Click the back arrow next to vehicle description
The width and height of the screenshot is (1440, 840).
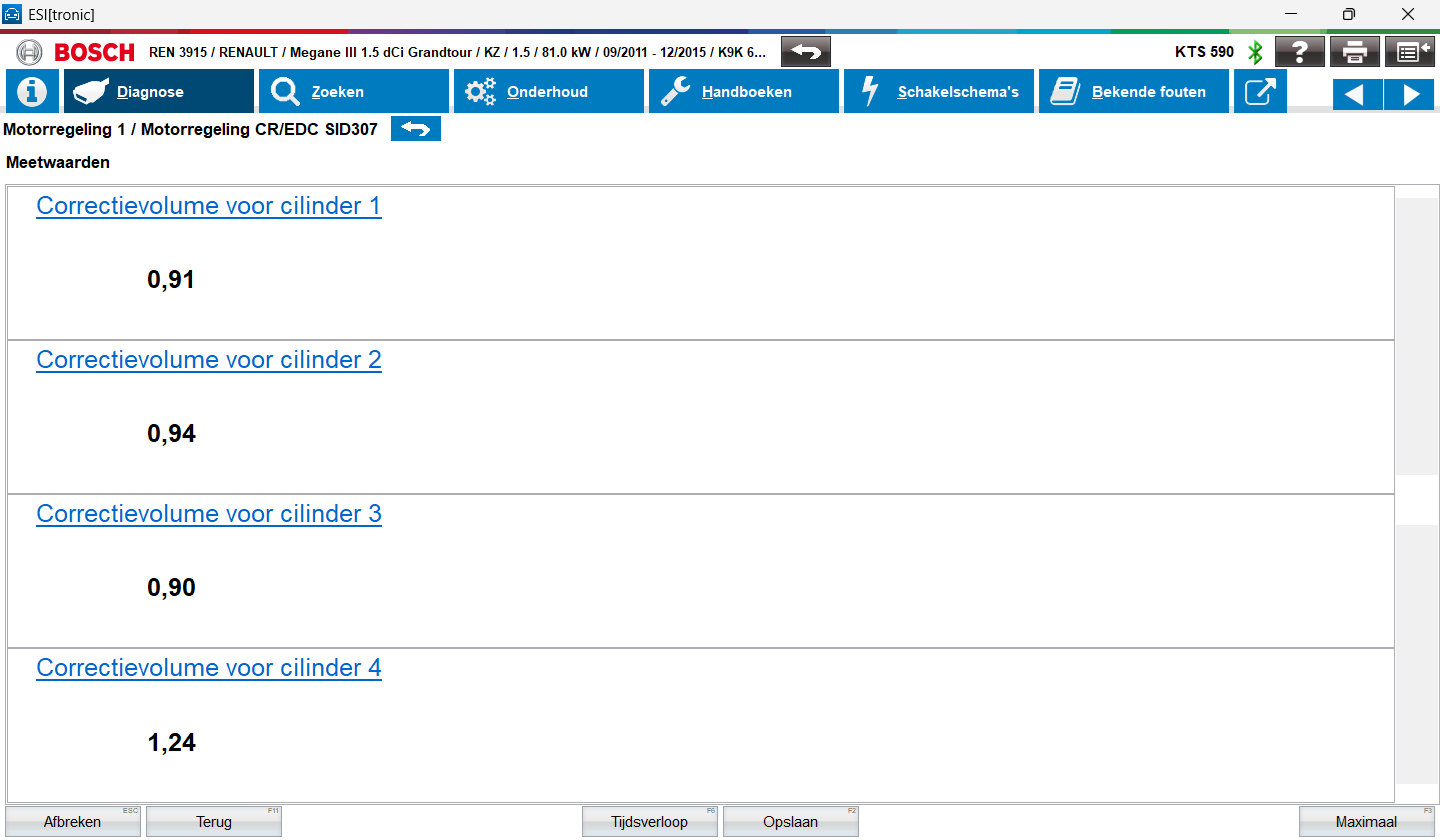(x=805, y=52)
